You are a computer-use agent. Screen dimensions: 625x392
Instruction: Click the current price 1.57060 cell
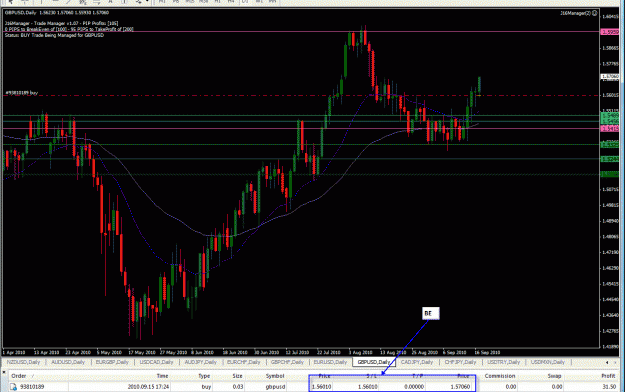click(x=461, y=387)
